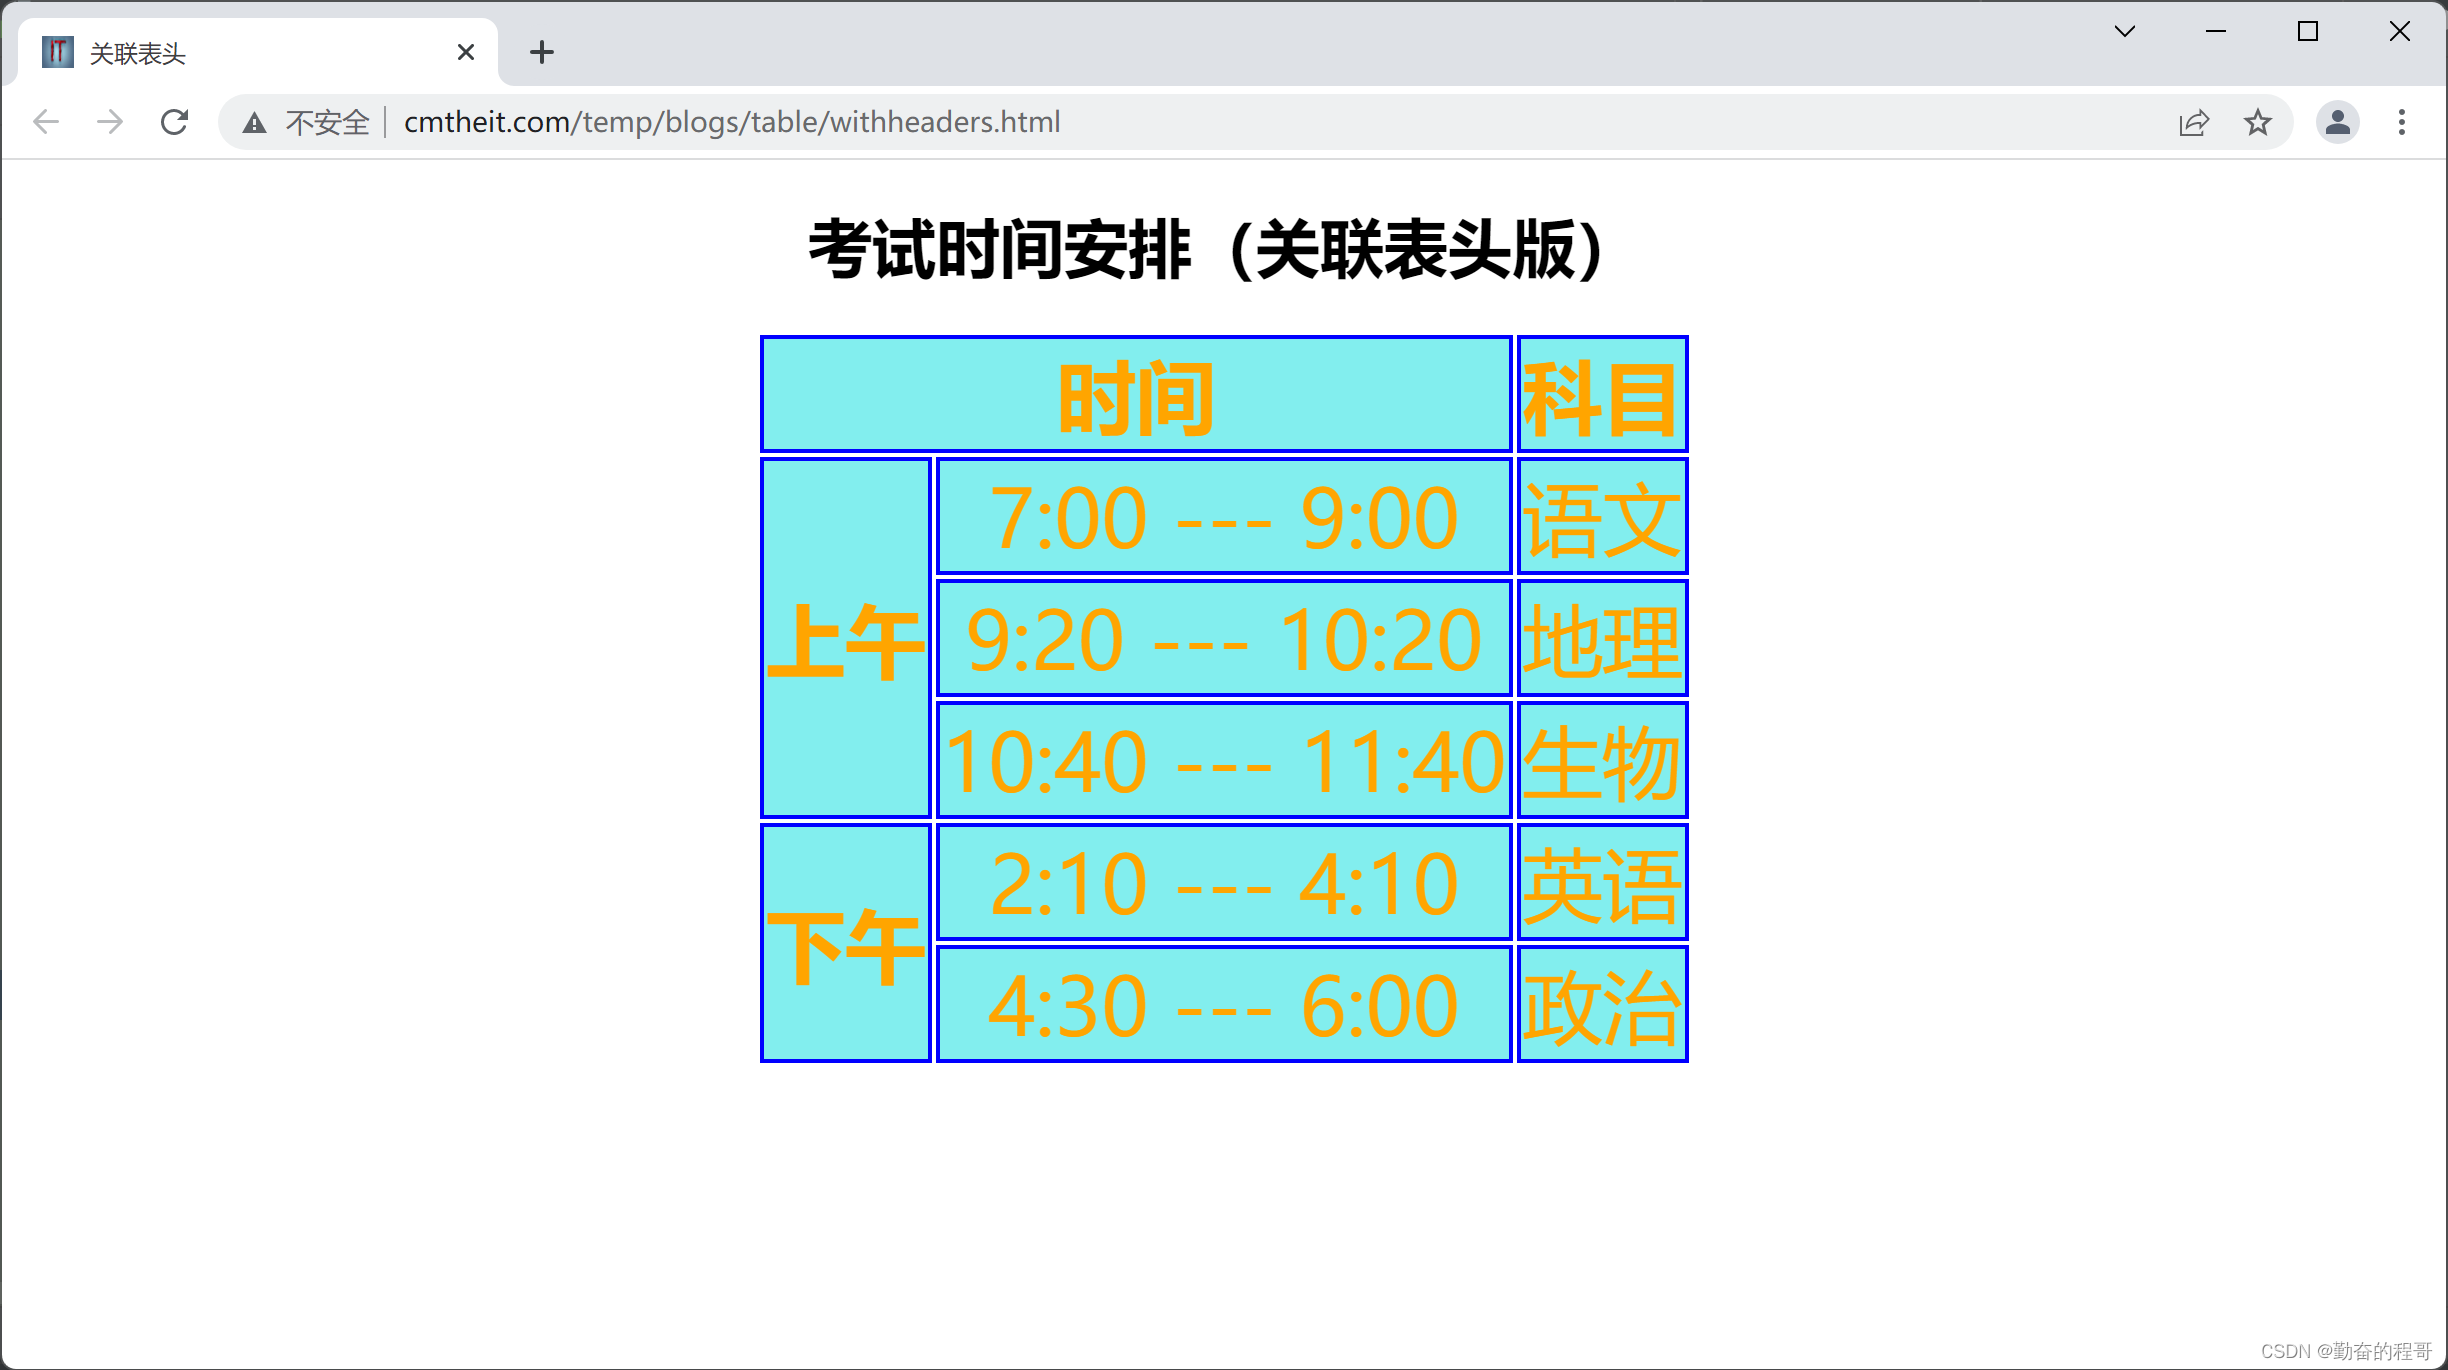The image size is (2448, 1370).
Task: Click the 上午 row header
Action: click(x=846, y=638)
